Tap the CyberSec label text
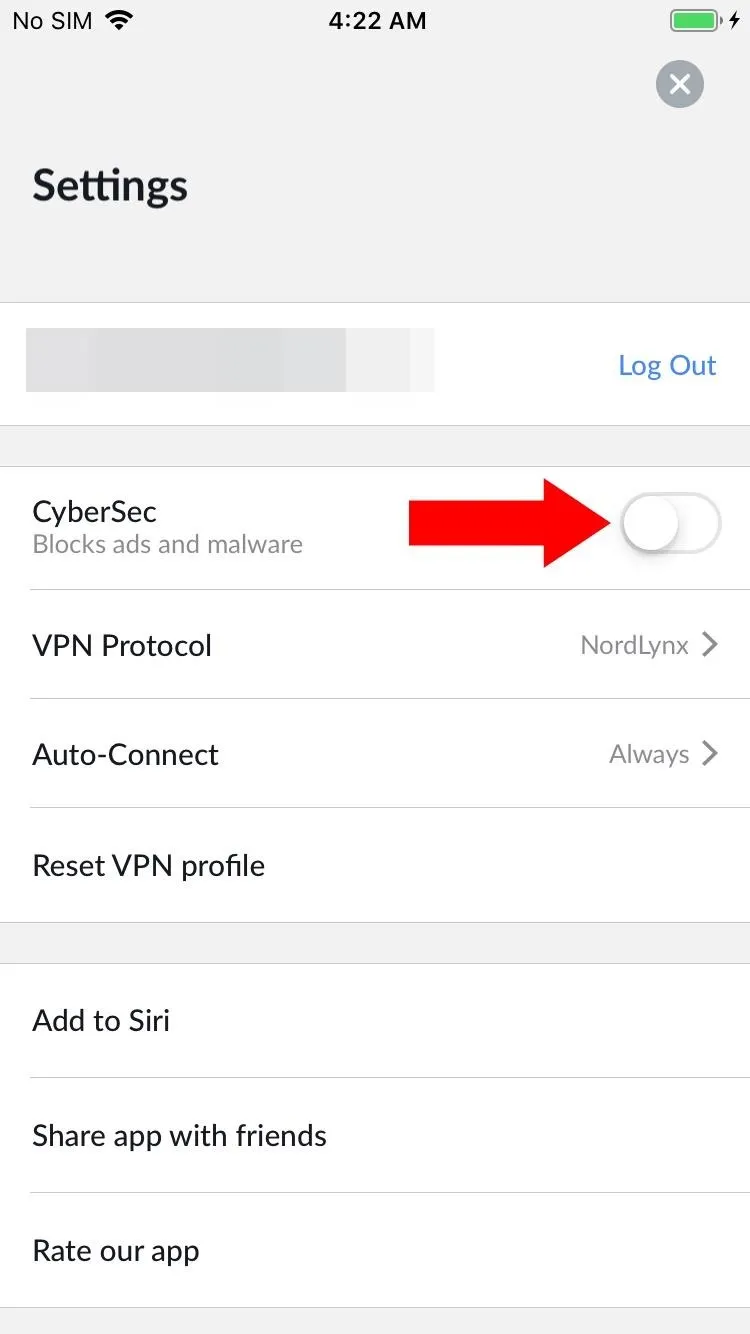Viewport: 750px width, 1334px height. (94, 511)
